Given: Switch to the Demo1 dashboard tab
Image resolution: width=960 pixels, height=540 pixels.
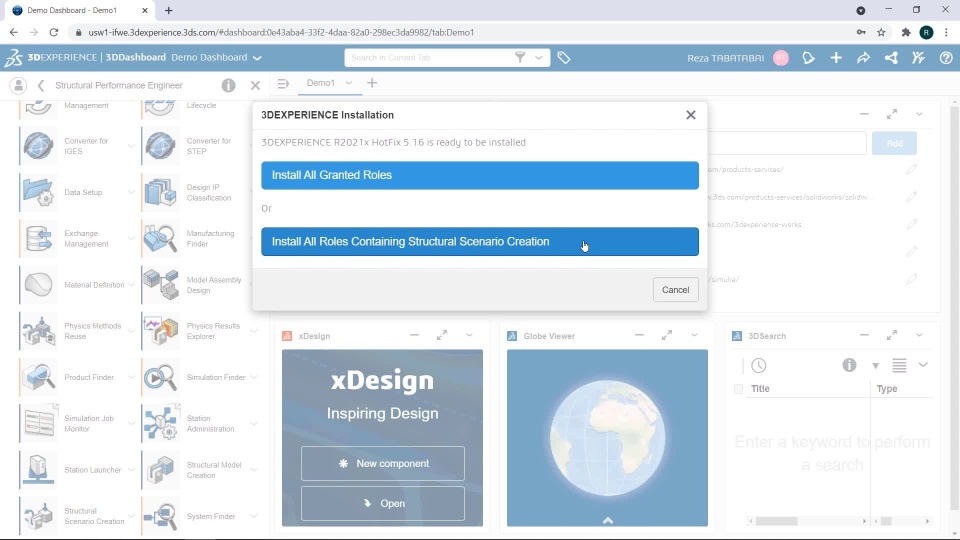Looking at the screenshot, I should tap(321, 83).
